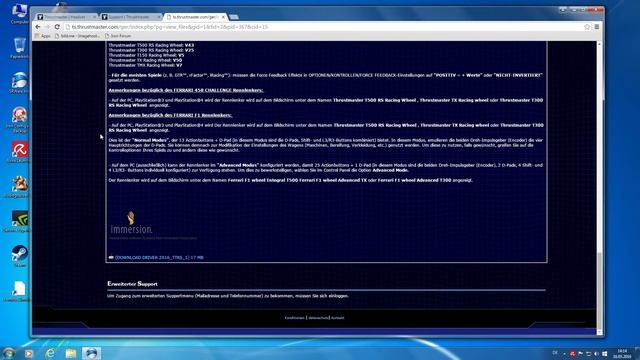The width and height of the screenshot is (640, 360).
Task: Launch Windows Media Player from taskbar
Action: coord(29,353)
